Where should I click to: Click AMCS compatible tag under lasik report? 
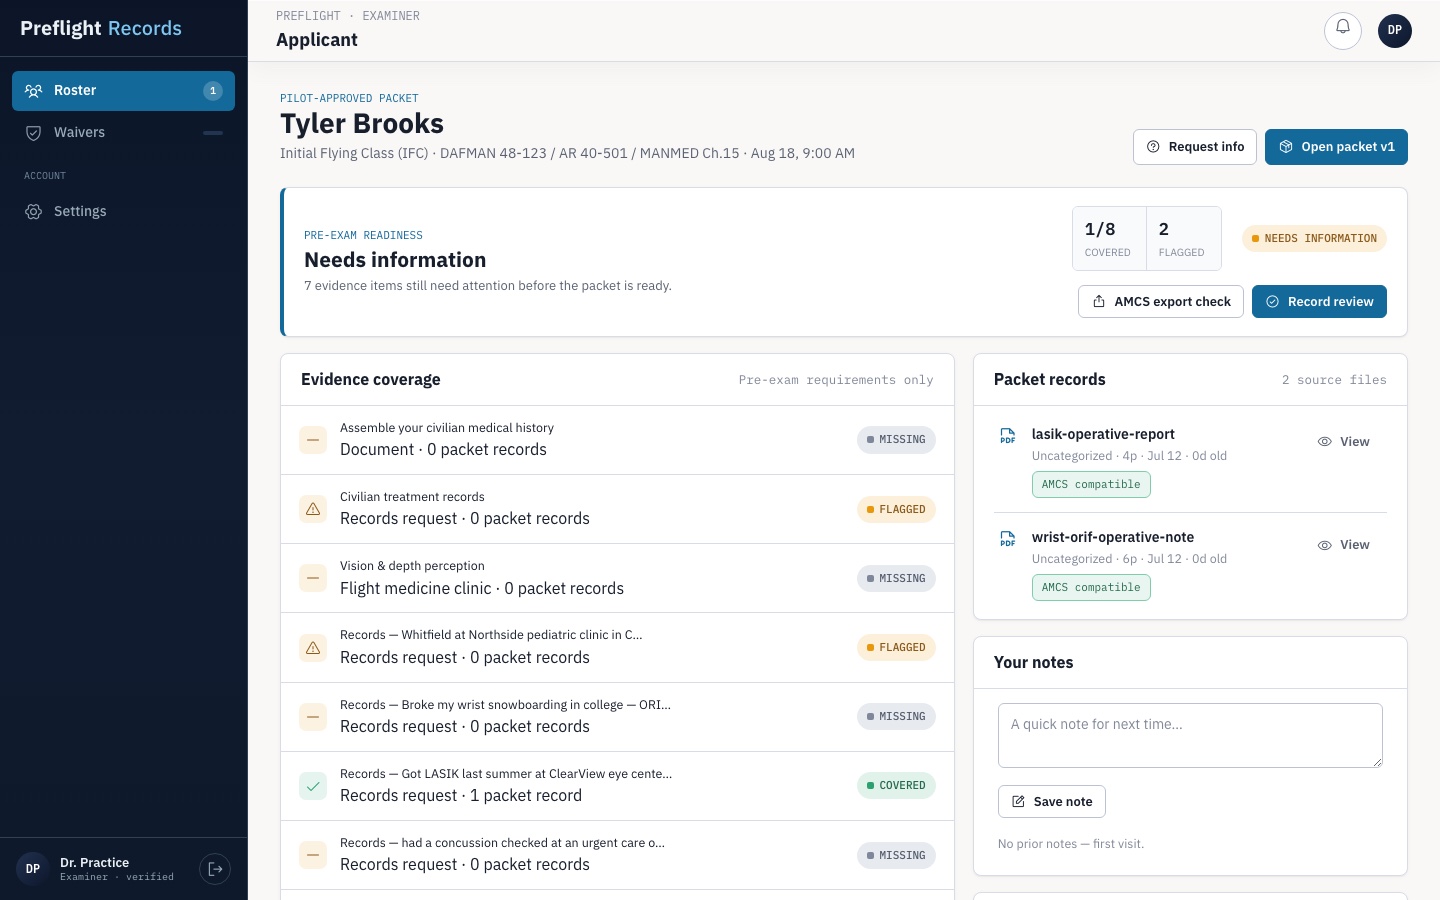(x=1091, y=485)
